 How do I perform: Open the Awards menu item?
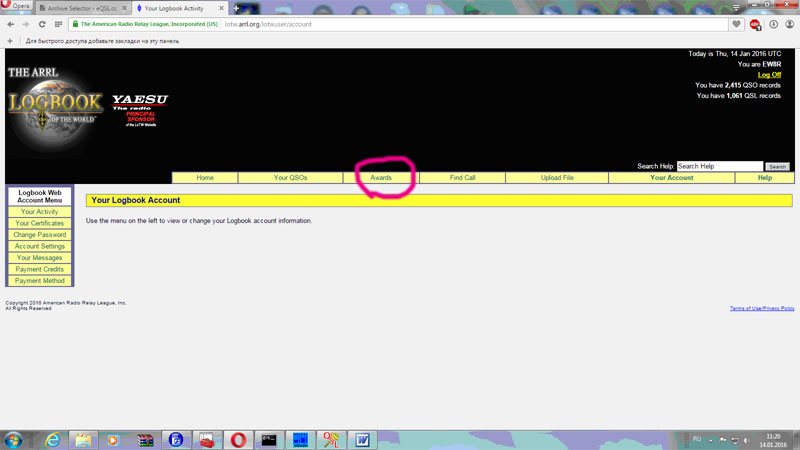[381, 178]
